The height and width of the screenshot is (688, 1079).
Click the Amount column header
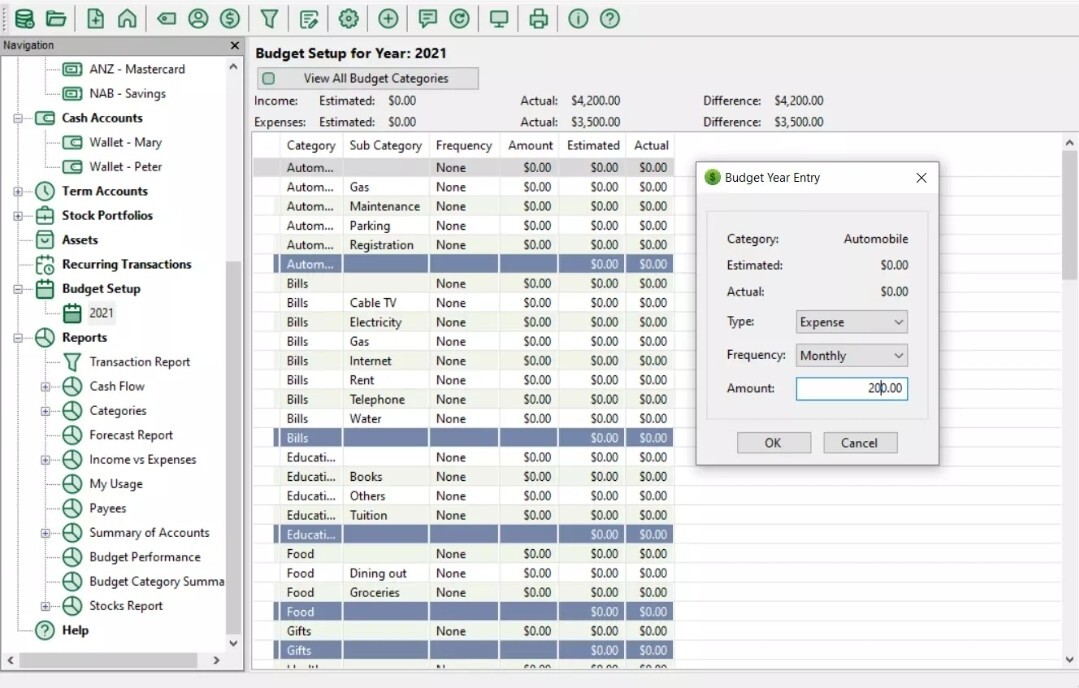530,146
